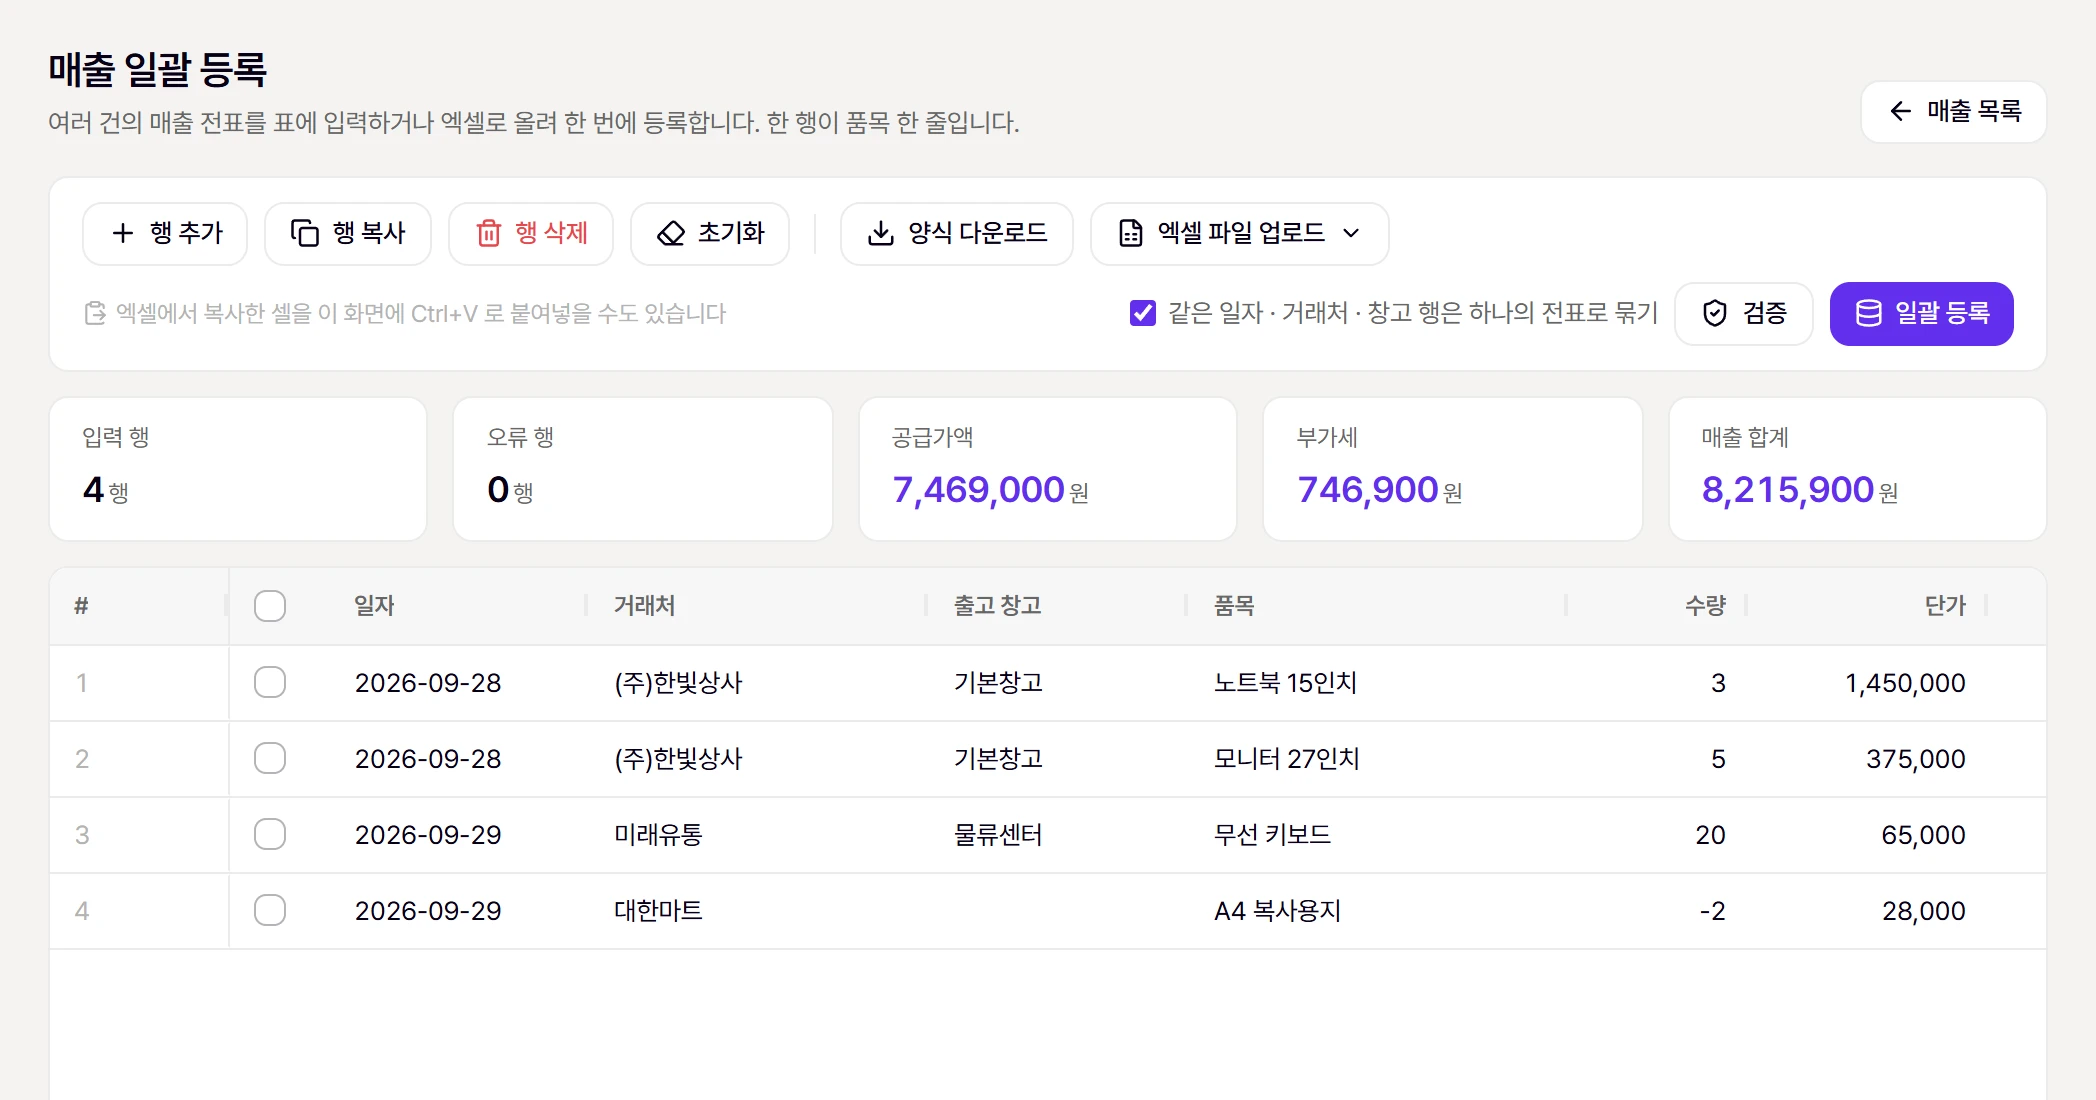Image resolution: width=2096 pixels, height=1100 pixels.
Task: Check the row 2 모니터 27인치 checkbox
Action: [x=270, y=758]
